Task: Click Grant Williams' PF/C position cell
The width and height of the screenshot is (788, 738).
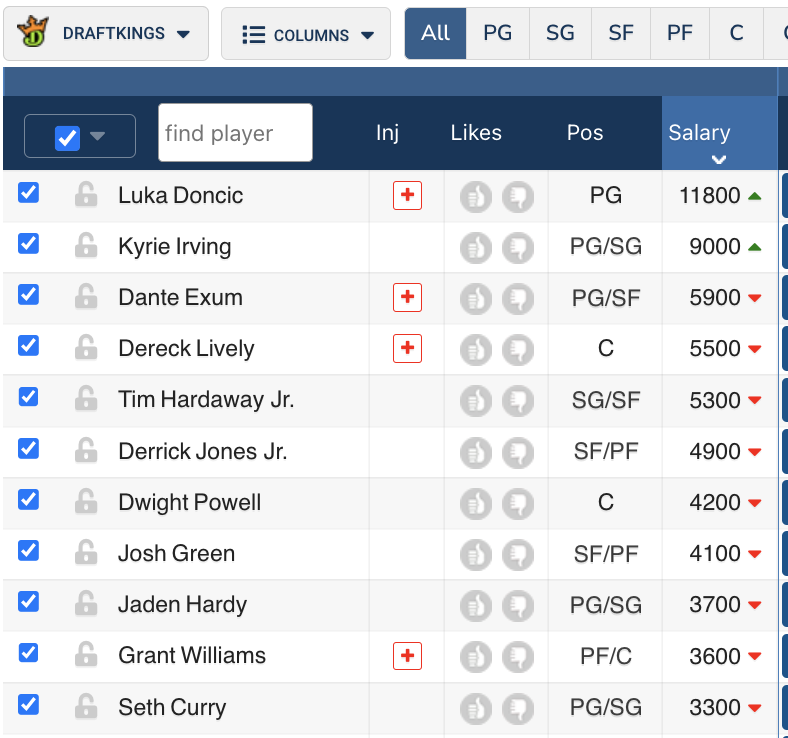Action: pos(606,656)
